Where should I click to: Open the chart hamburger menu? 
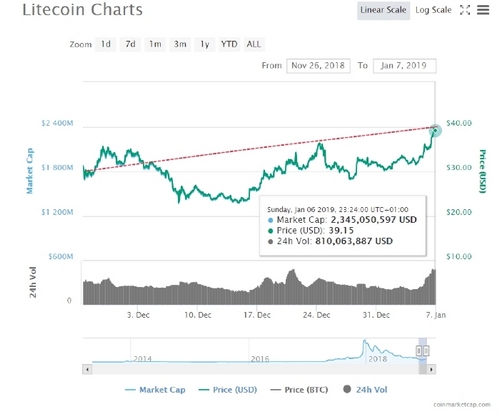tap(483, 10)
